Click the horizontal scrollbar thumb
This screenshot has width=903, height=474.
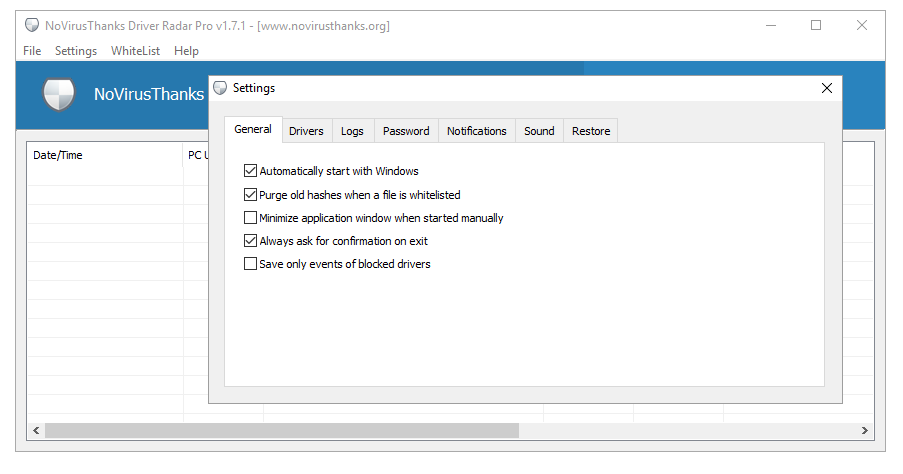[282, 430]
